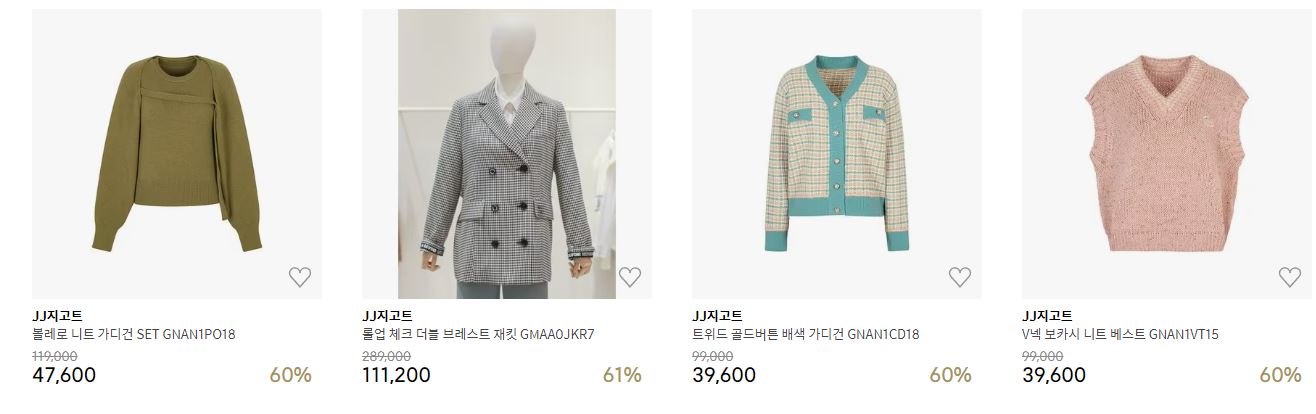The image size is (1316, 414).
Task: Select product name ending GNAN1CD18
Action: coord(805,335)
